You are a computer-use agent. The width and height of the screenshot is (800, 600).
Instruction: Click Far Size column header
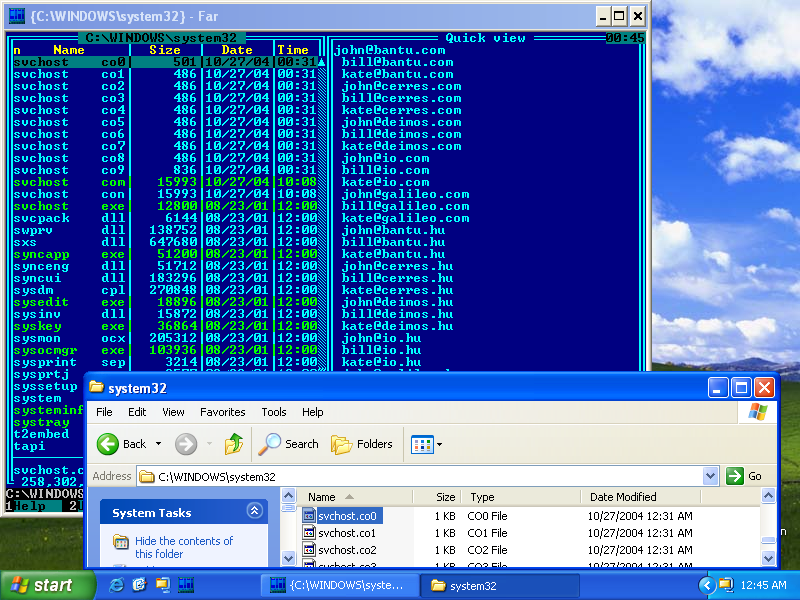[x=165, y=50]
